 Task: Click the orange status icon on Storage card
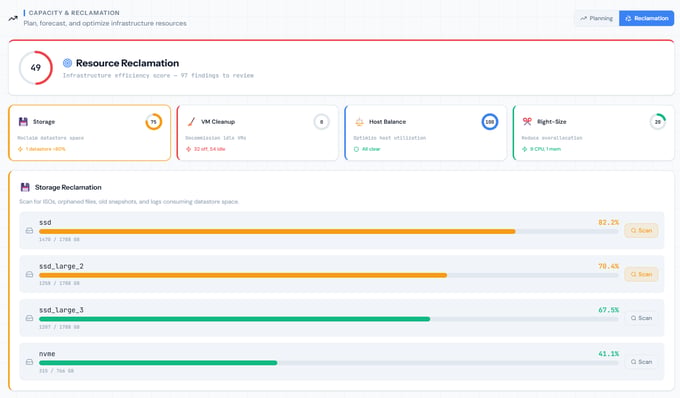[x=20, y=149]
